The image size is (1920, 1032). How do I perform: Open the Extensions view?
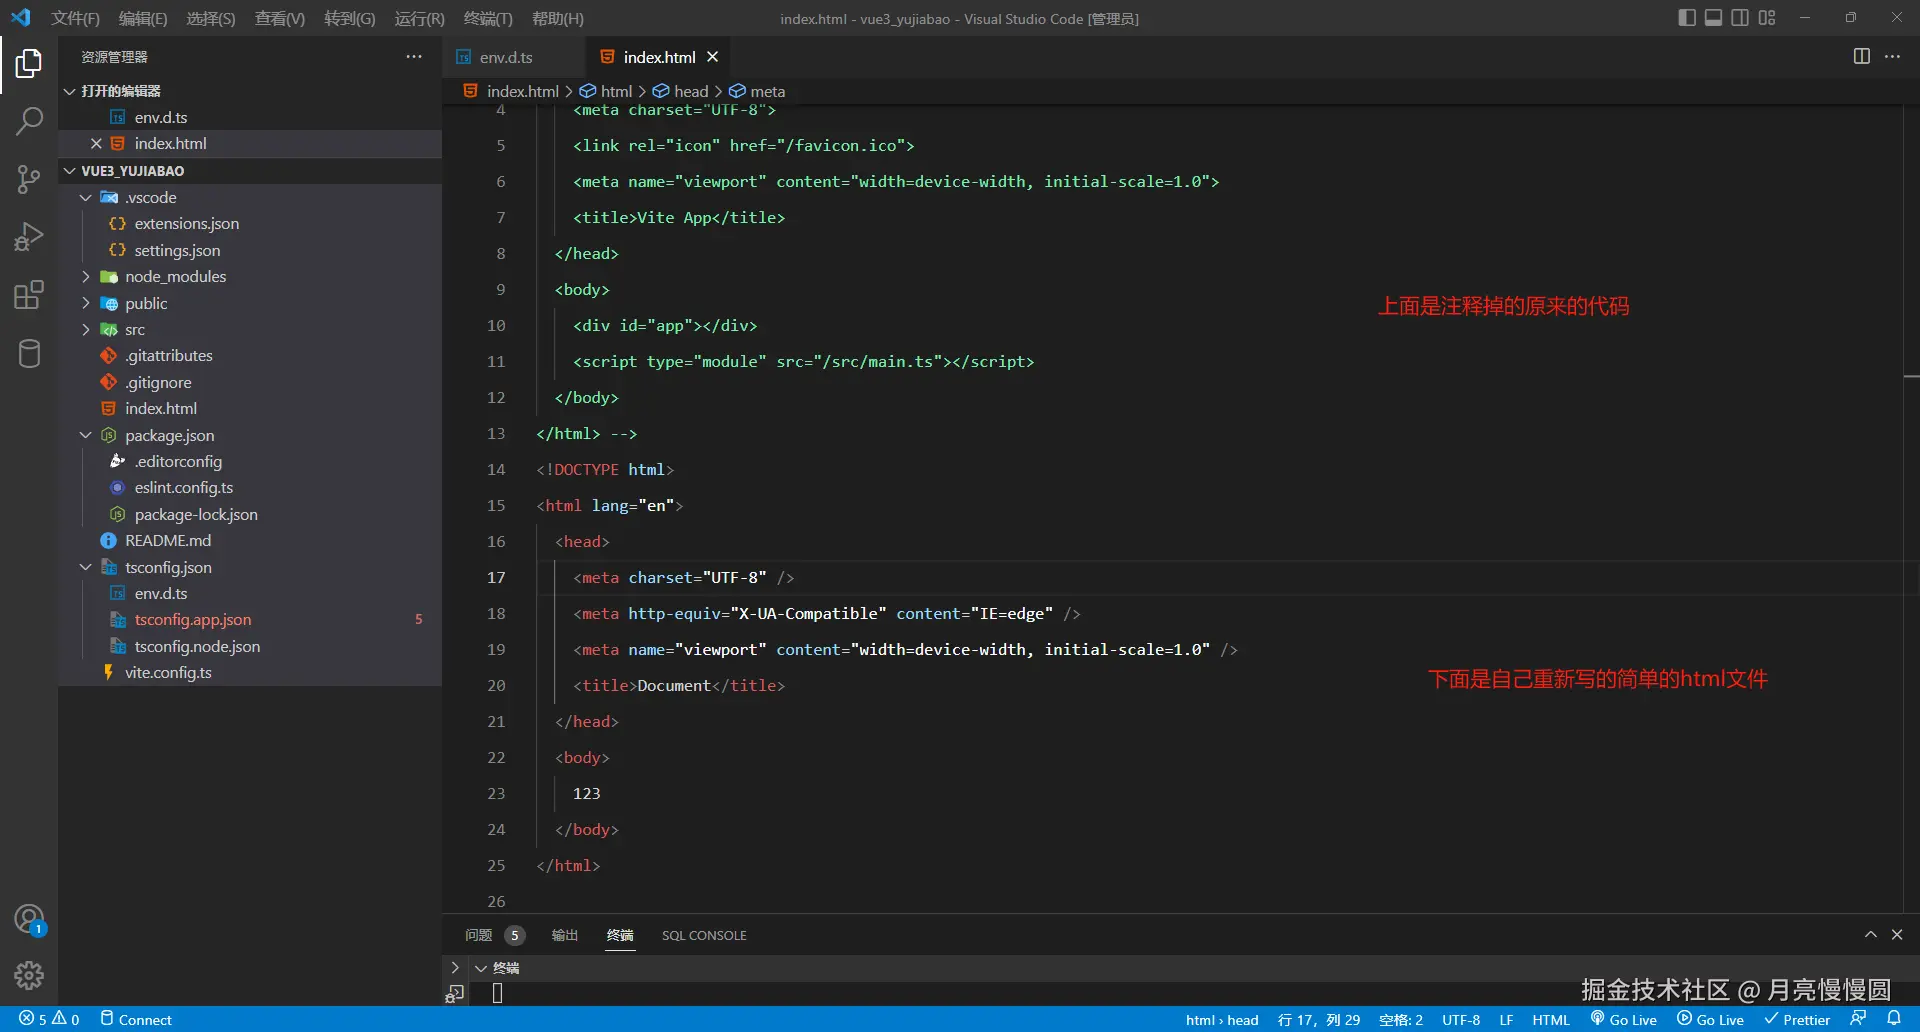coord(29,295)
